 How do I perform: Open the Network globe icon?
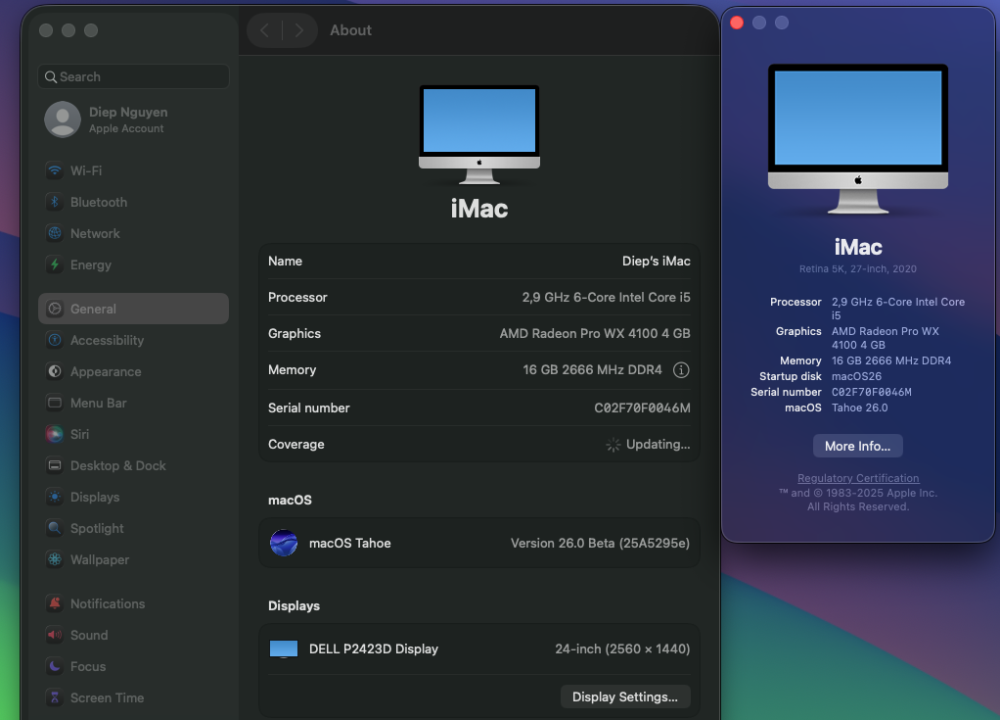[55, 233]
